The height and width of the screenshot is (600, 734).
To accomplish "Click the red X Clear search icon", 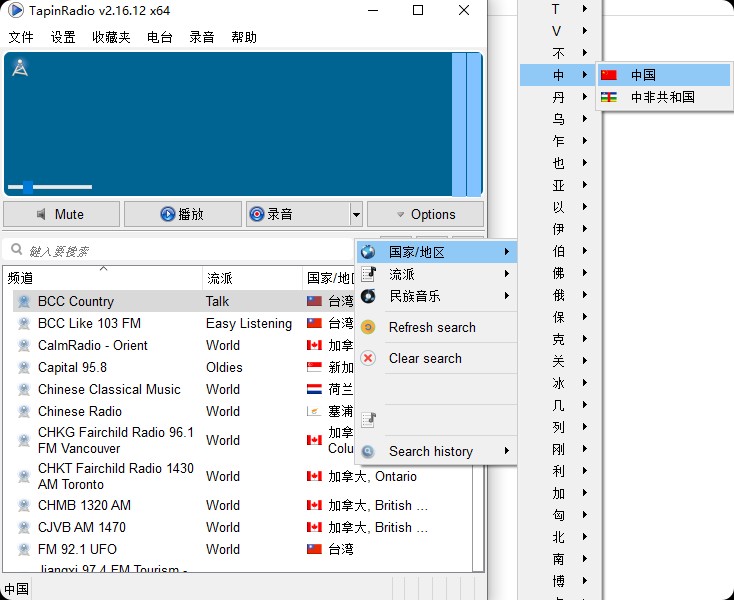I will click(x=368, y=358).
